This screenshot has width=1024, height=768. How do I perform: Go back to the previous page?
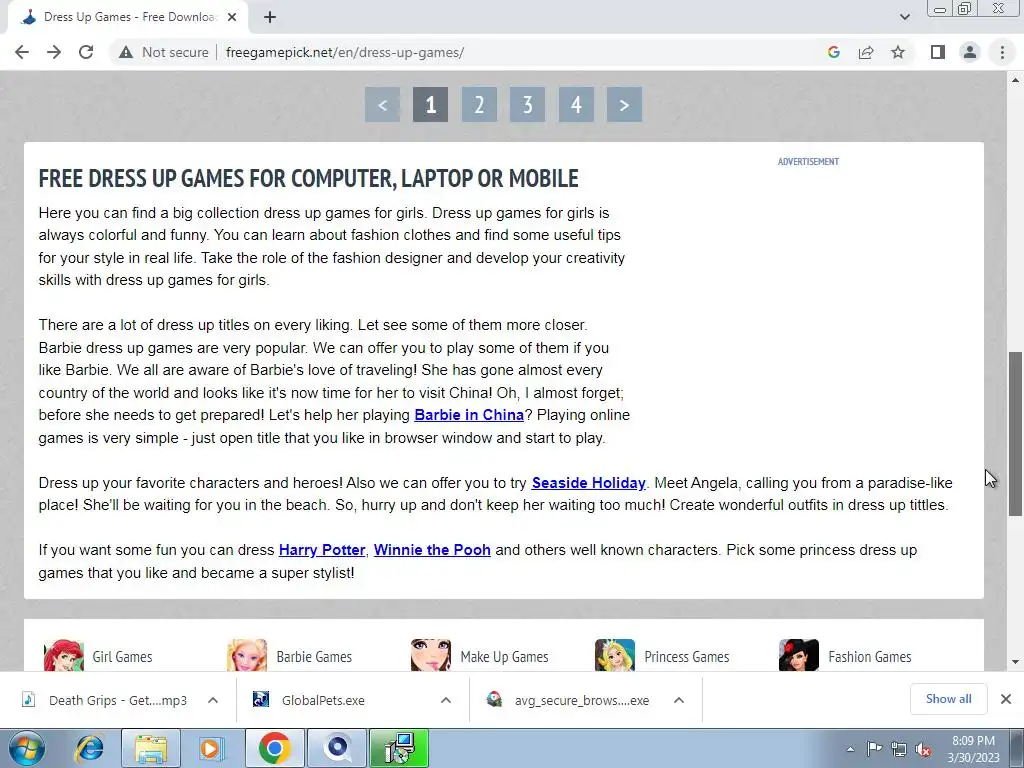[x=22, y=52]
